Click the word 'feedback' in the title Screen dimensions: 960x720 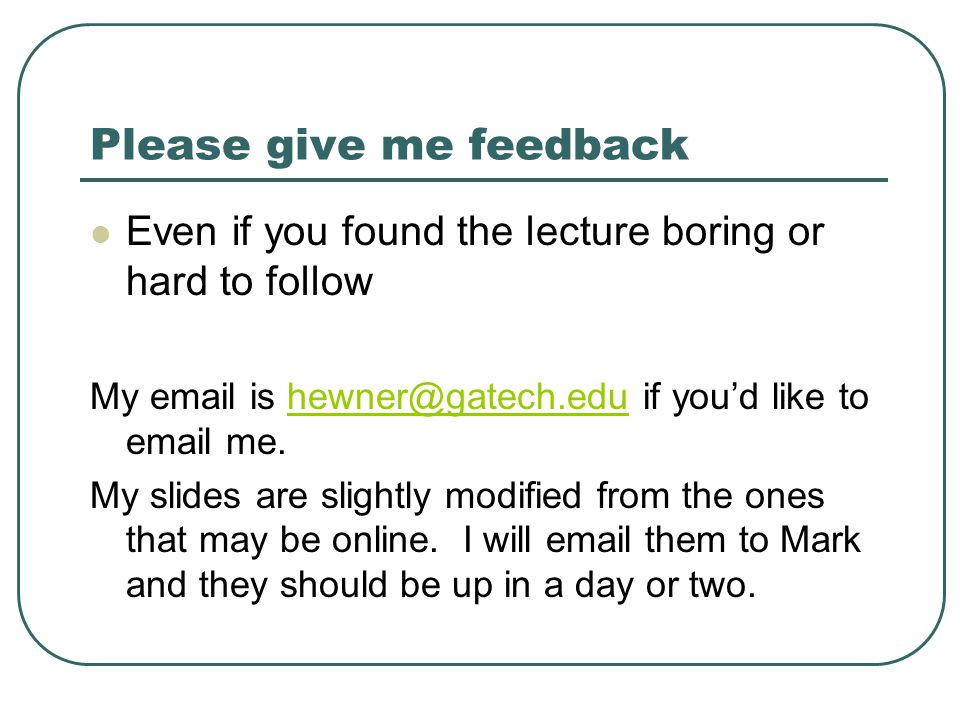coord(579,144)
